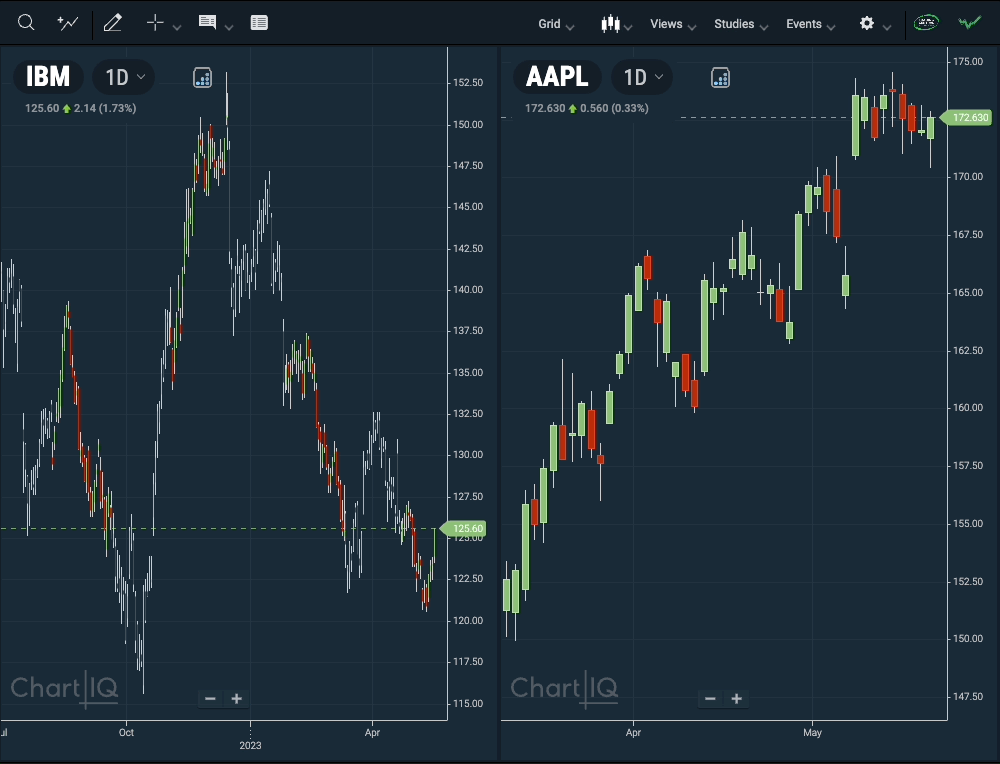
Task: Click the AAPL chart legend icon
Action: 720,77
